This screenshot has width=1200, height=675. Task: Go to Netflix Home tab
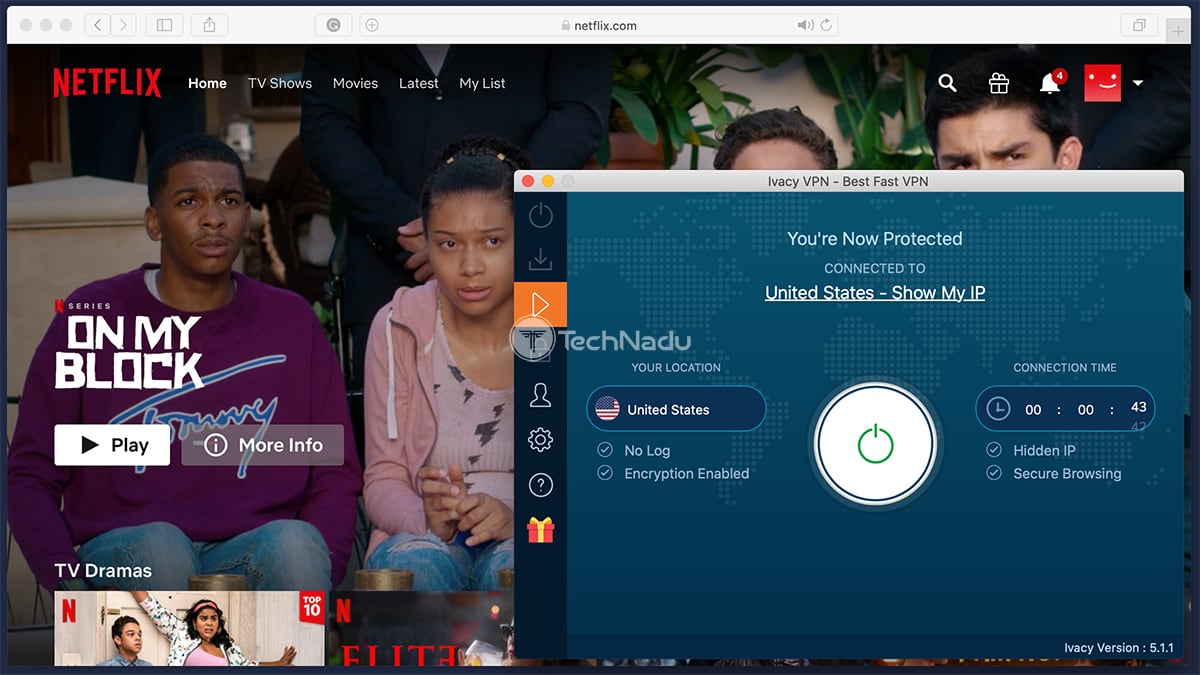tap(207, 83)
